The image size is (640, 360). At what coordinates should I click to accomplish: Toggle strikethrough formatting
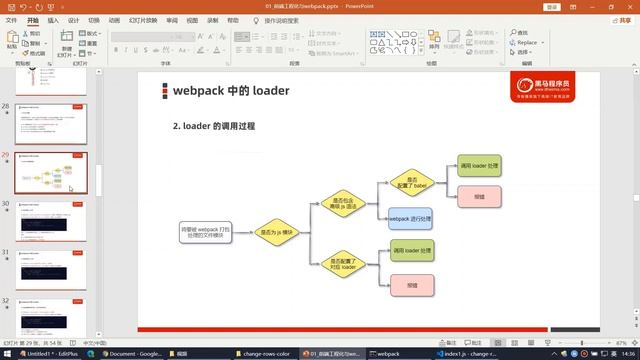pos(156,50)
